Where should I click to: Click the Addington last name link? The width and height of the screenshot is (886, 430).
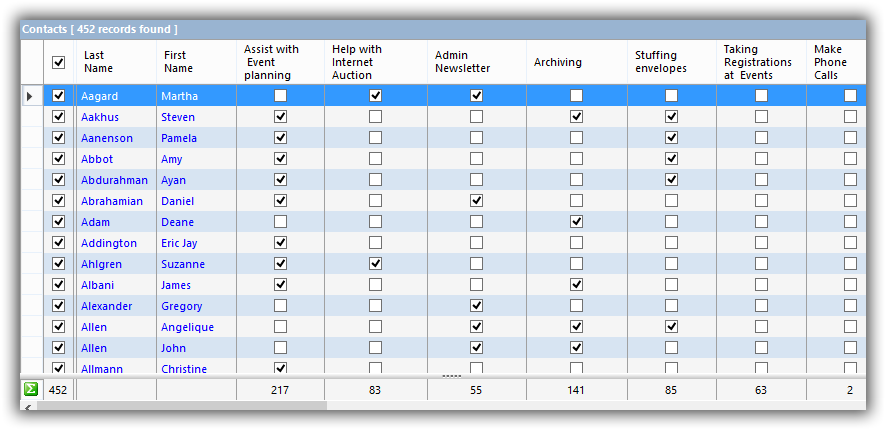pos(109,243)
